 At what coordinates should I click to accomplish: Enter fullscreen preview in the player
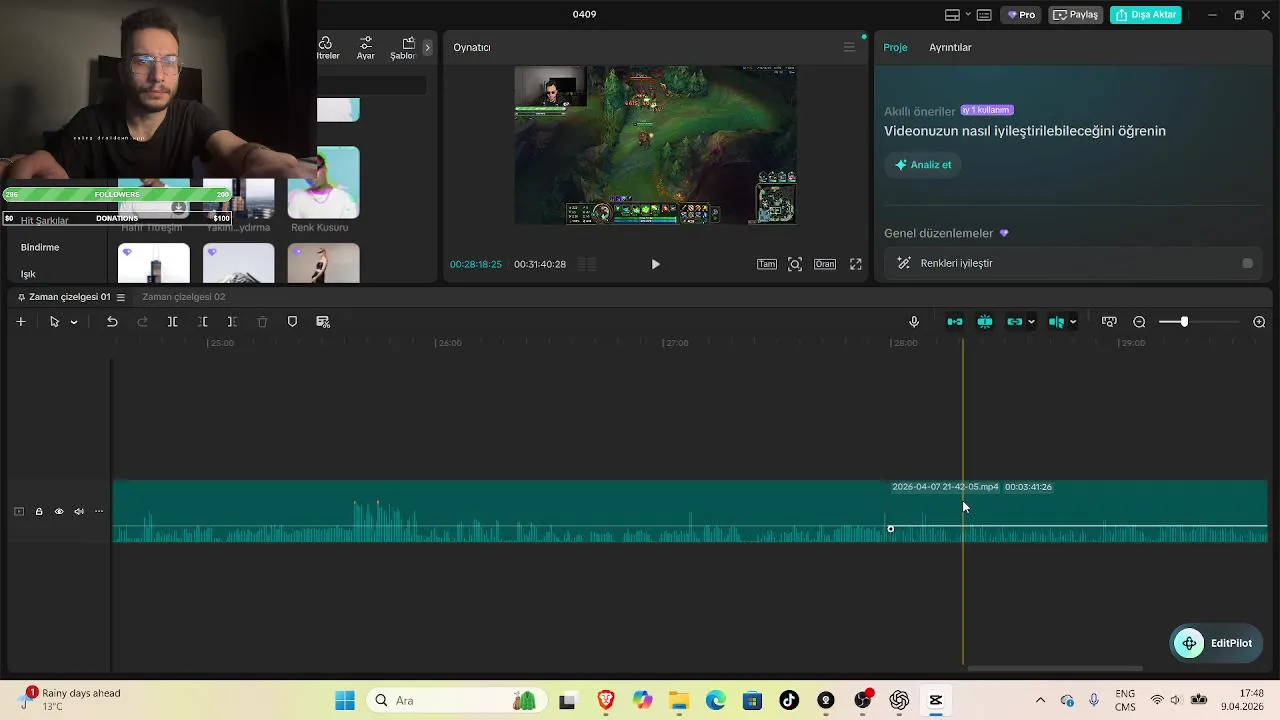tap(856, 264)
